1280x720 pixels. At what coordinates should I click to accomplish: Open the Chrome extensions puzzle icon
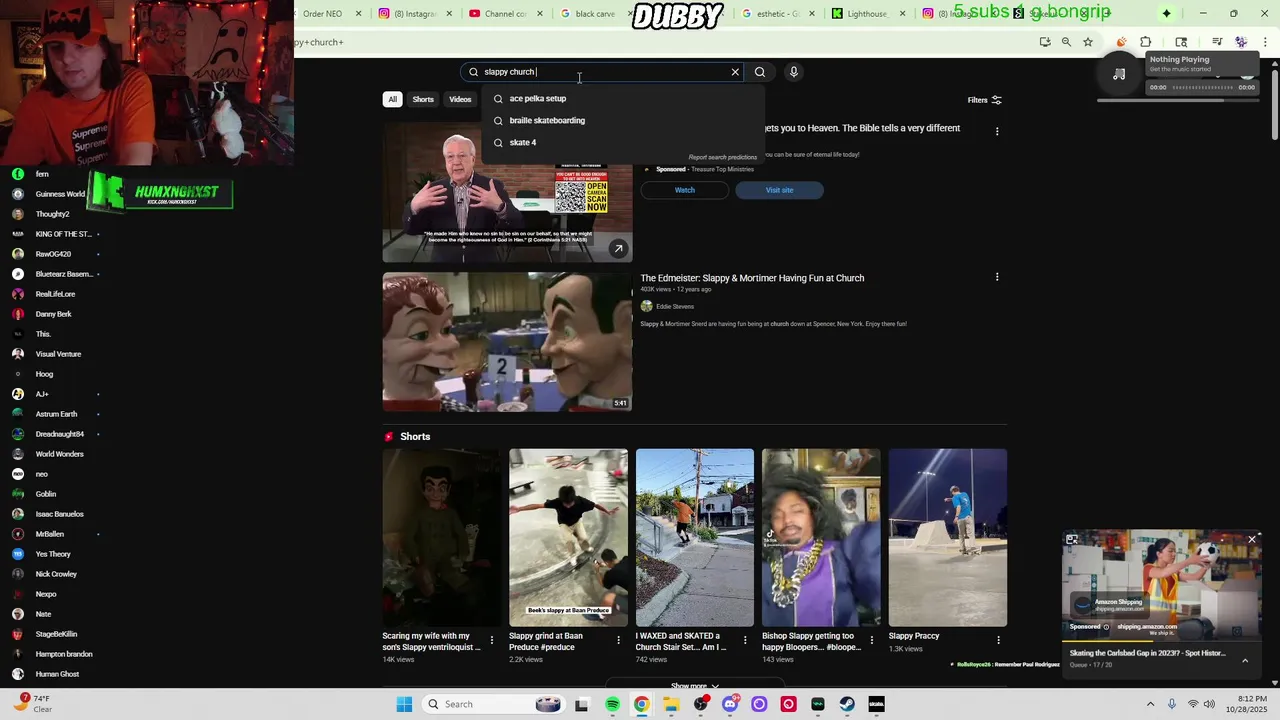[x=1146, y=42]
